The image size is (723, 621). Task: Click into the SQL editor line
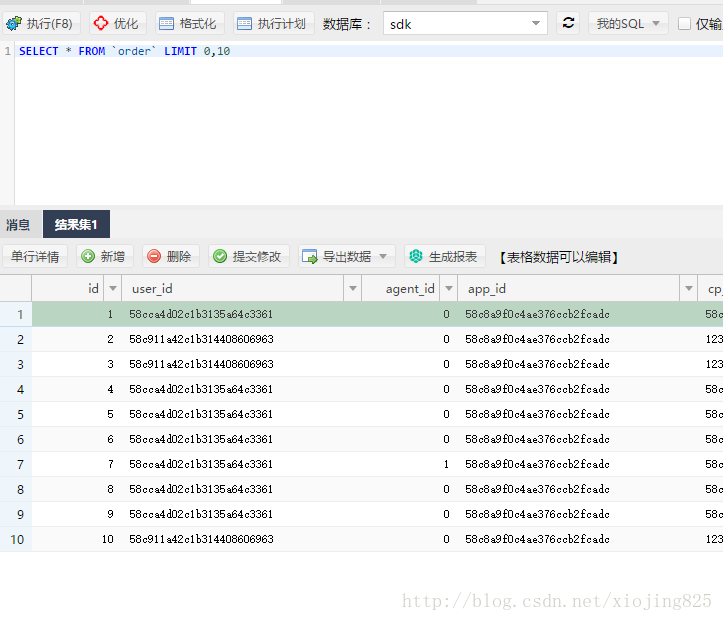[369, 51]
